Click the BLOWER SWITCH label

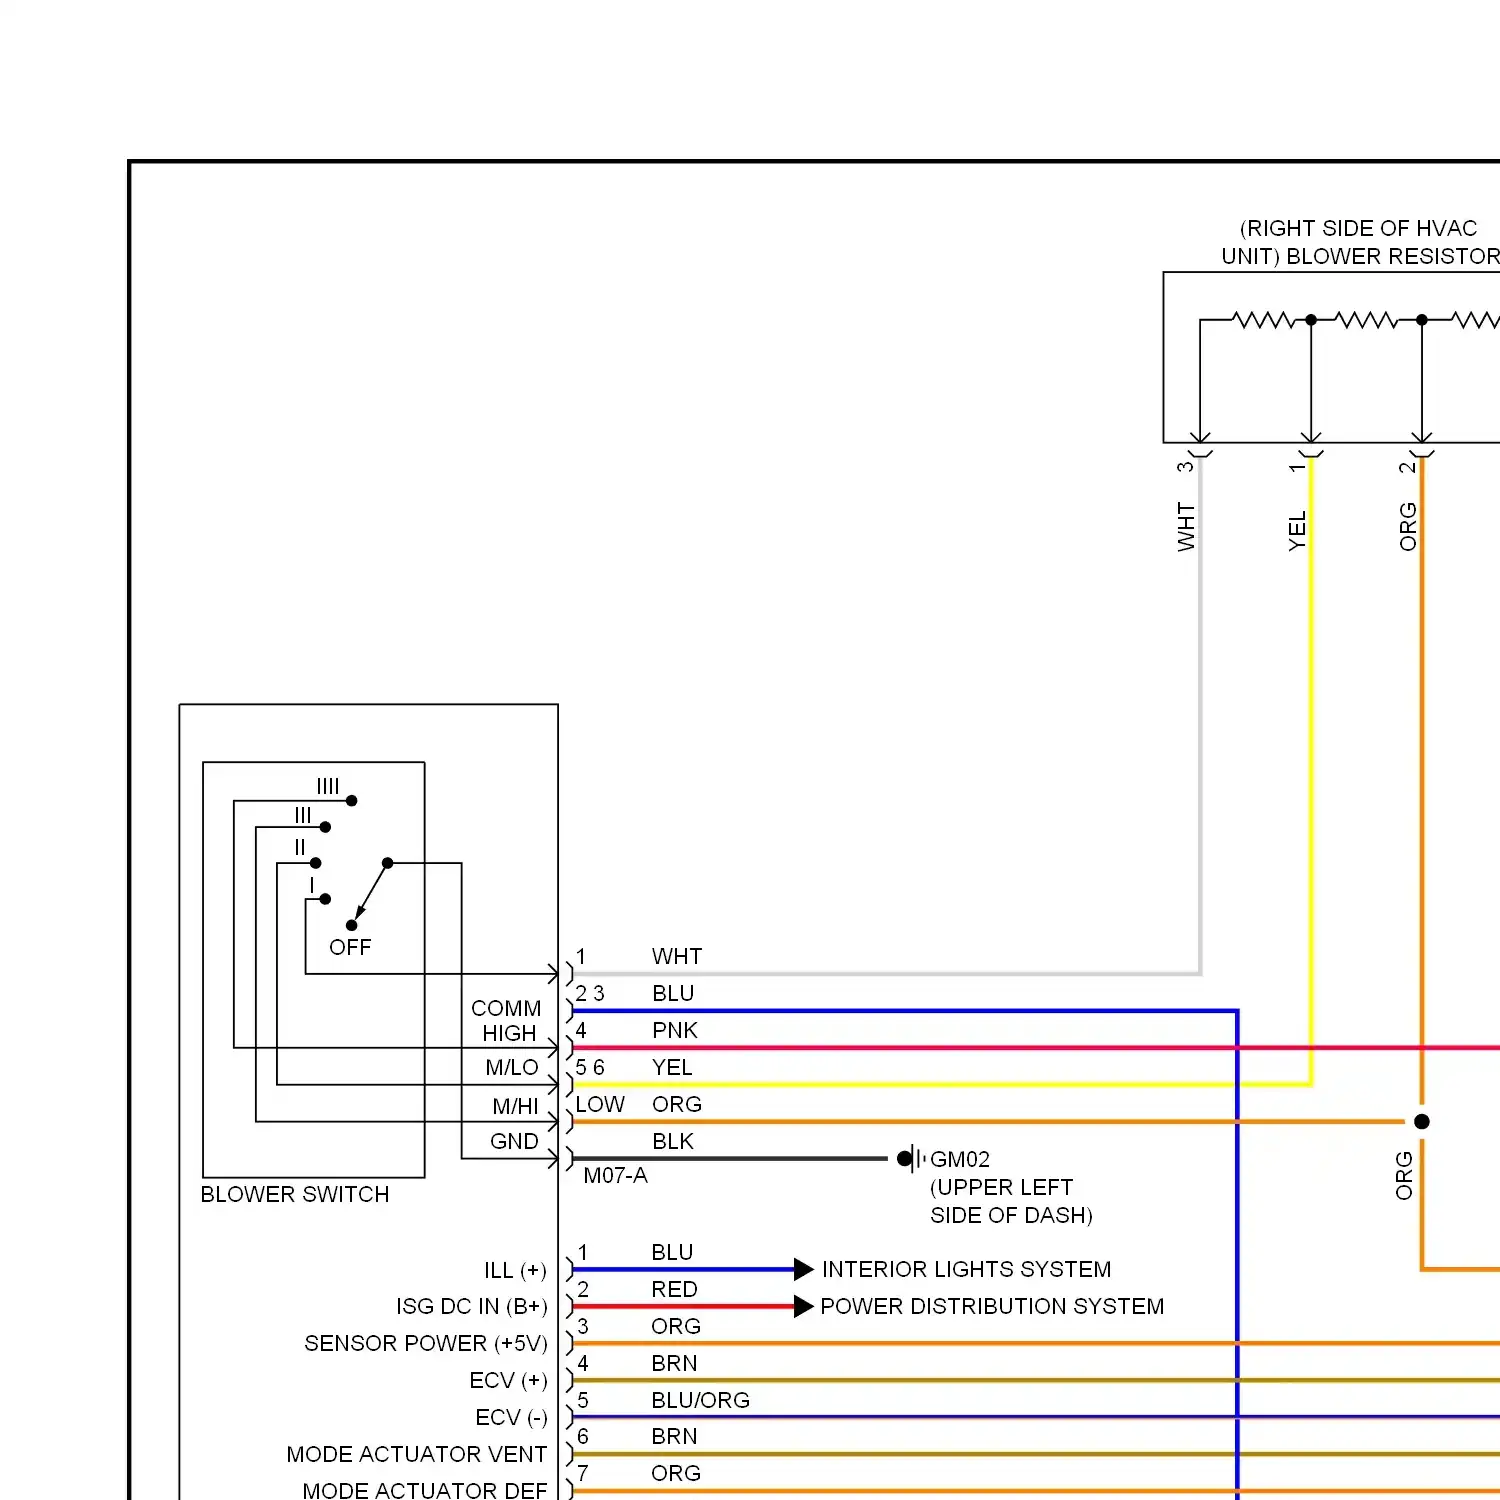pos(295,1194)
